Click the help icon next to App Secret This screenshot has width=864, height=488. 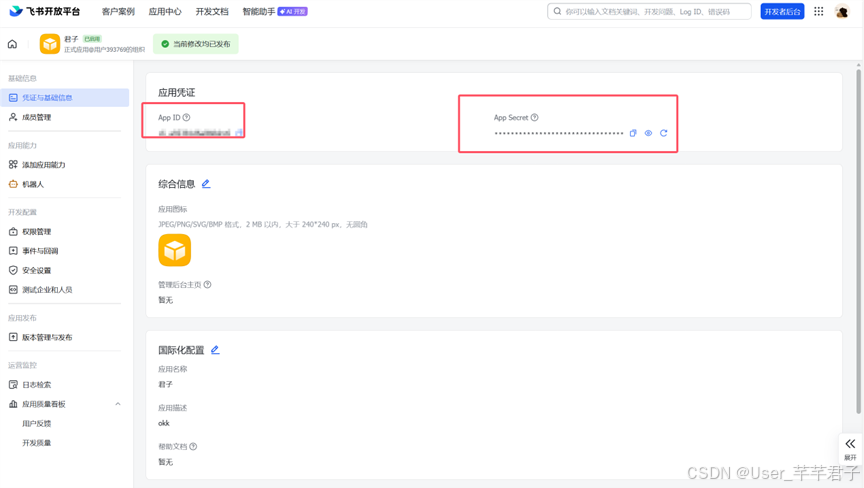point(534,117)
